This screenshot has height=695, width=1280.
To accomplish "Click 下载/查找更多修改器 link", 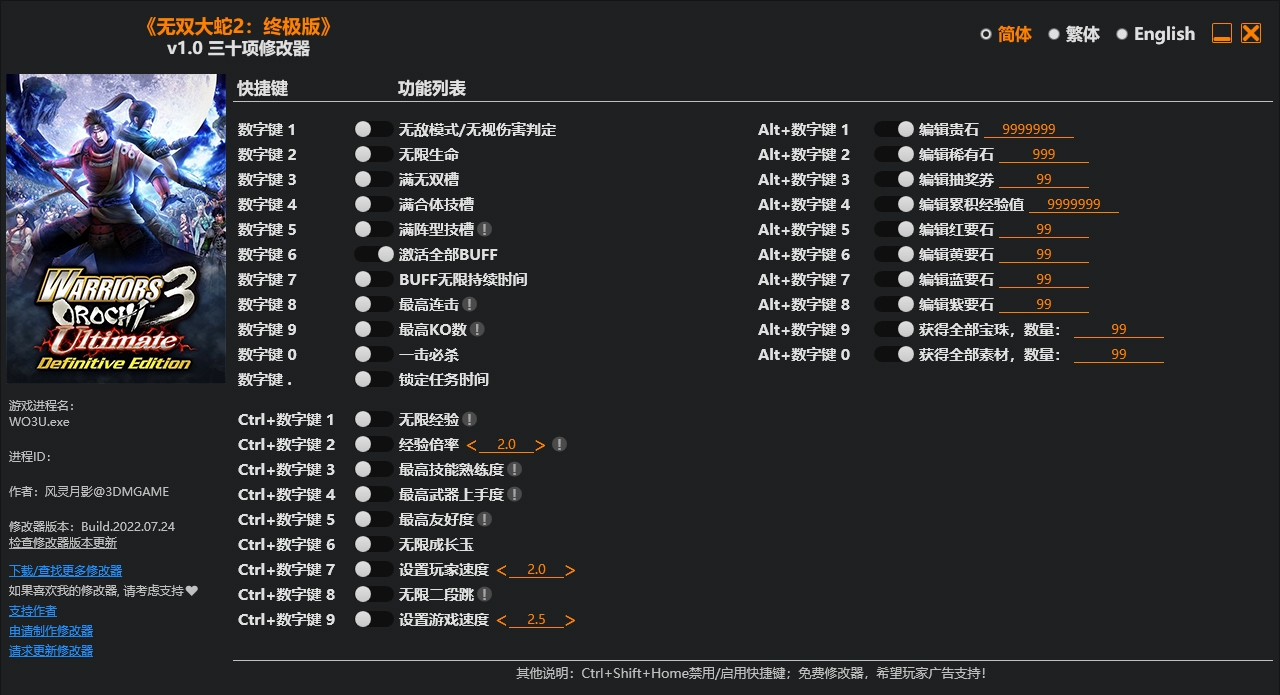I will [64, 570].
